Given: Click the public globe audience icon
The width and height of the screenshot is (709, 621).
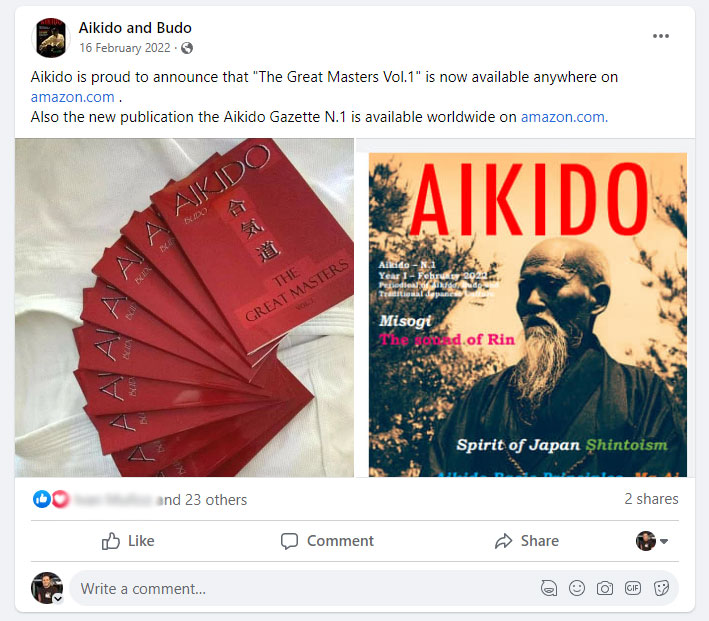Looking at the screenshot, I should click(x=187, y=48).
